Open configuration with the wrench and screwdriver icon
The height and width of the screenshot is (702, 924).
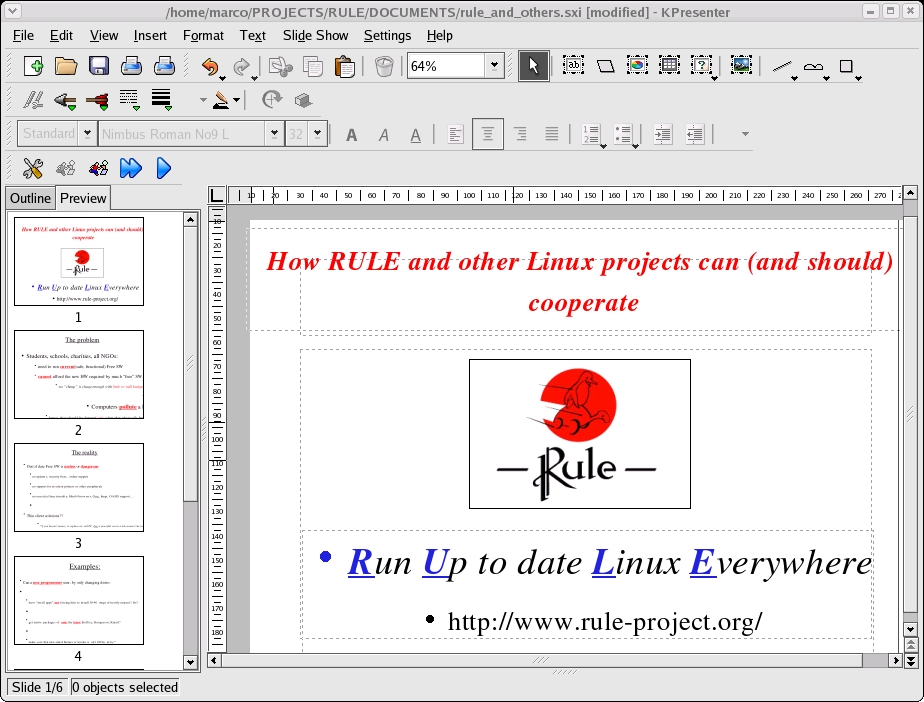[32, 169]
